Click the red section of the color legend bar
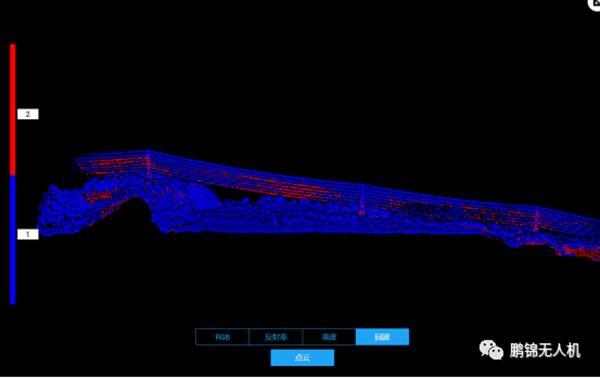Screen dimensions: 600x378 click(x=13, y=110)
